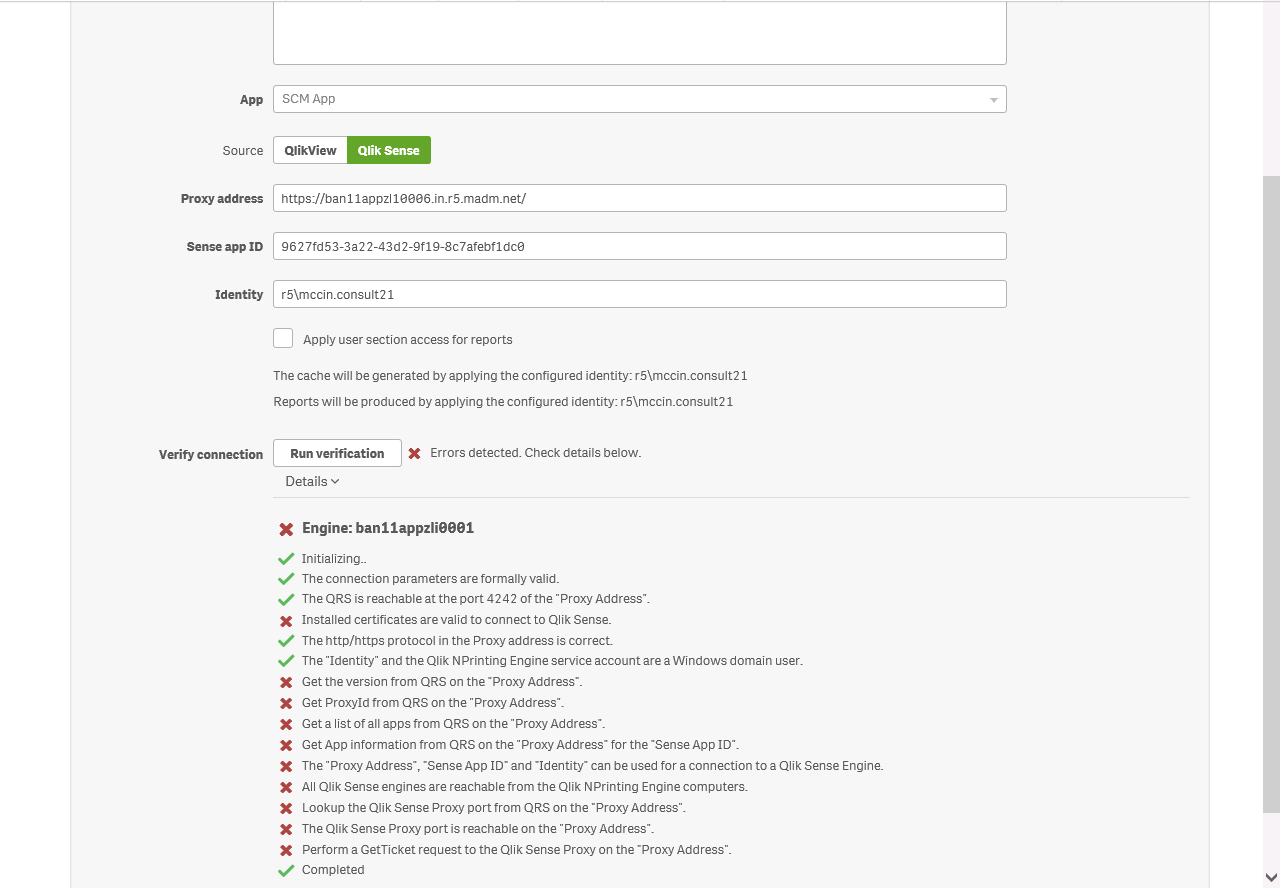Click the 'Reports will be produced' identity note
This screenshot has height=888, width=1280.
503,402
